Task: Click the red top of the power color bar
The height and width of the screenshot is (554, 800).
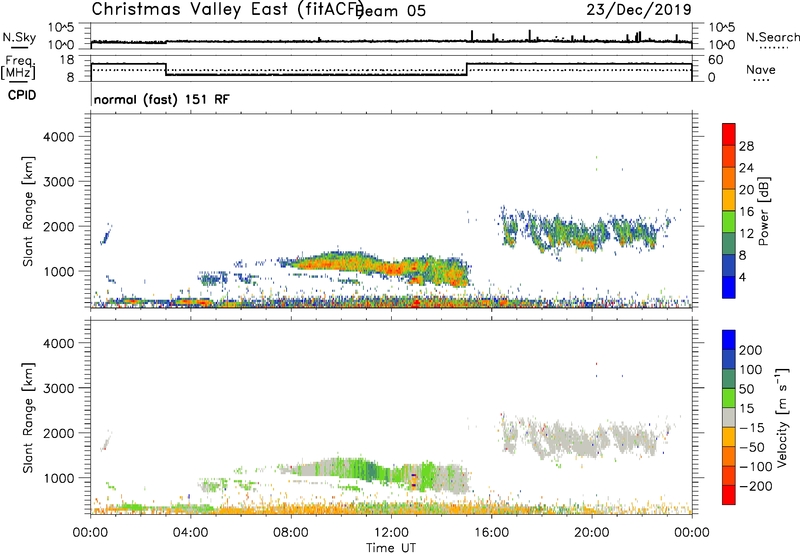Action: (729, 134)
